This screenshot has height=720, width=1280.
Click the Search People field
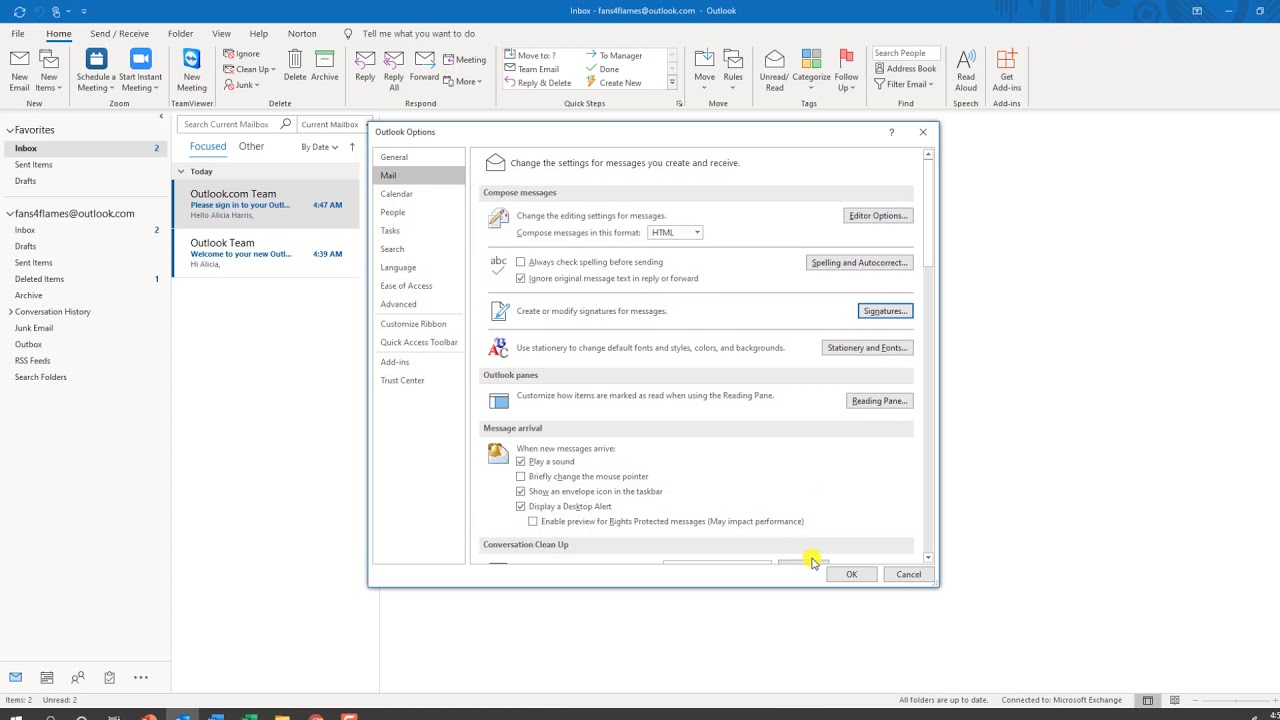click(905, 53)
